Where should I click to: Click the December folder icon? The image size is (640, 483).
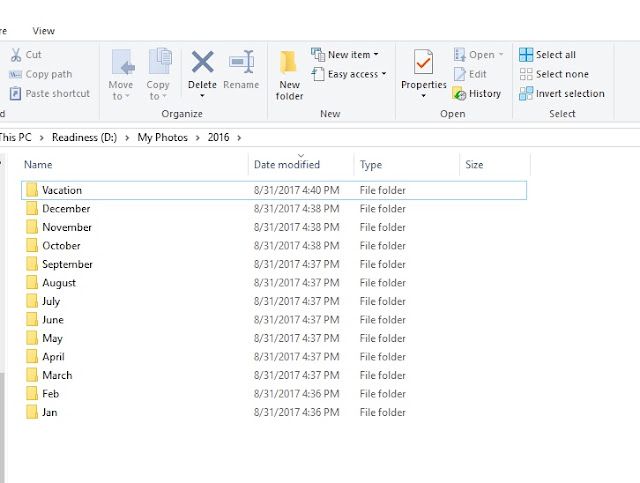pyautogui.click(x=32, y=208)
